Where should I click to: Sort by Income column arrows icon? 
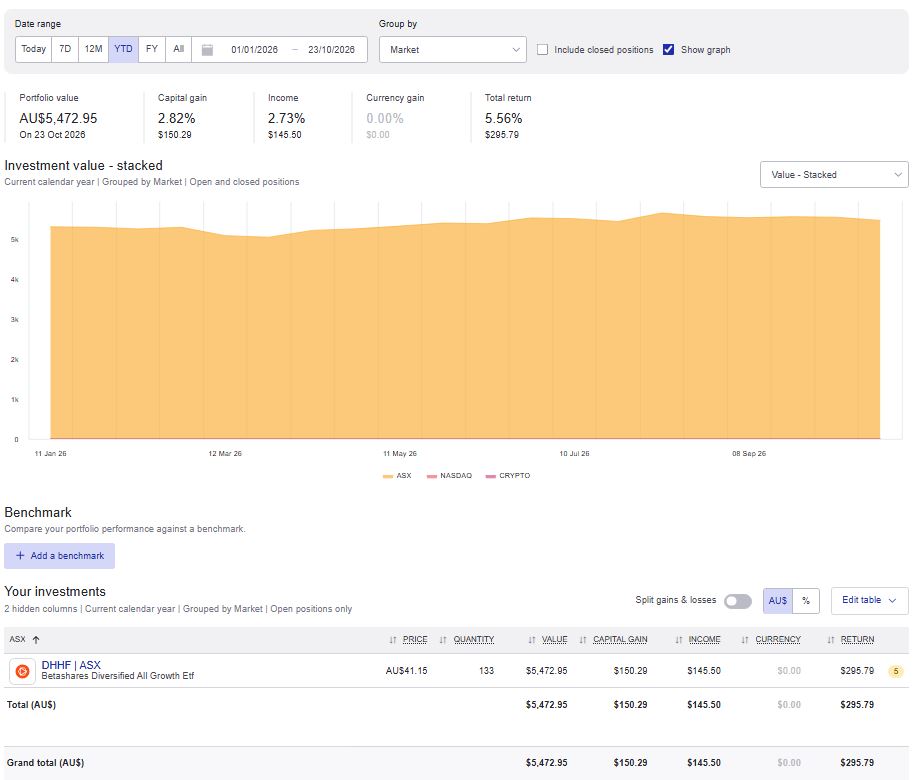679,640
